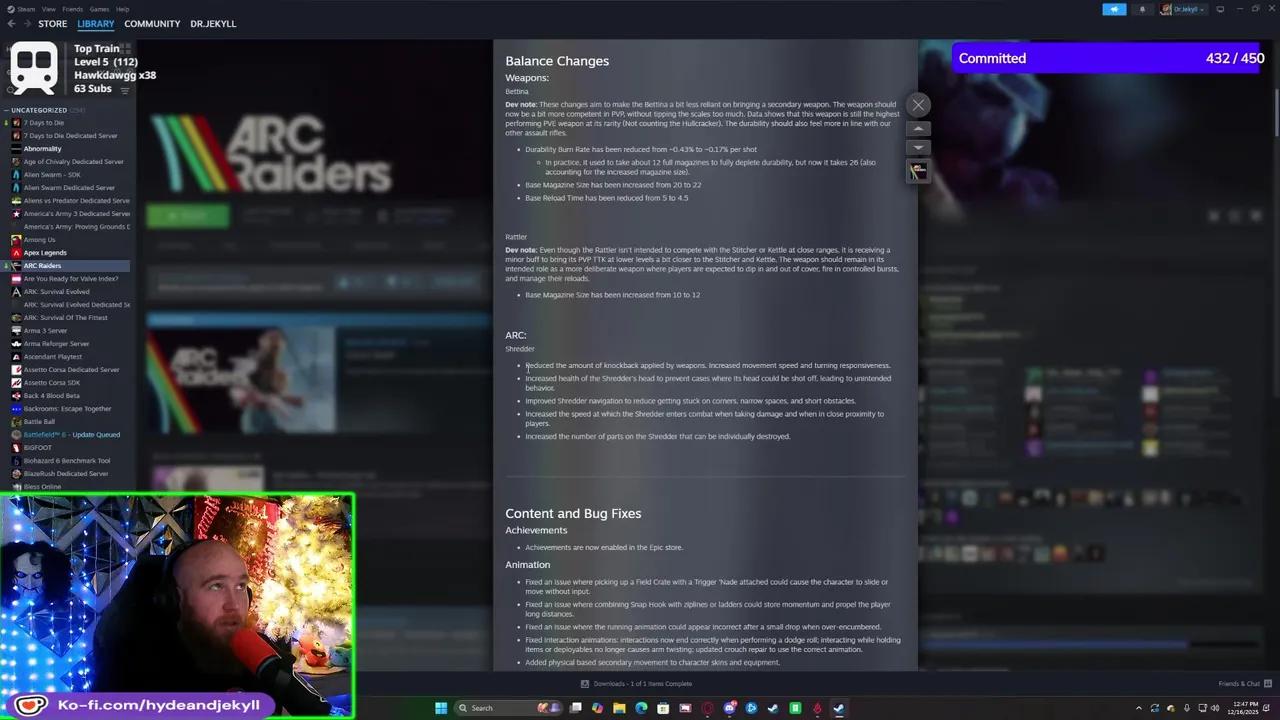Click Aliens vs Predator Dedicated Server icon

click(16, 201)
